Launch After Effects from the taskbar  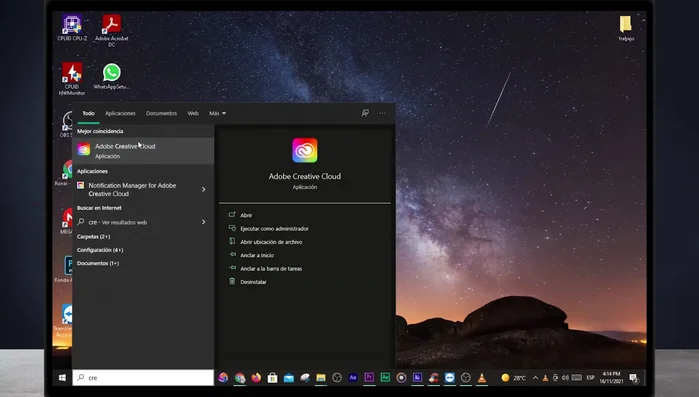coord(353,377)
